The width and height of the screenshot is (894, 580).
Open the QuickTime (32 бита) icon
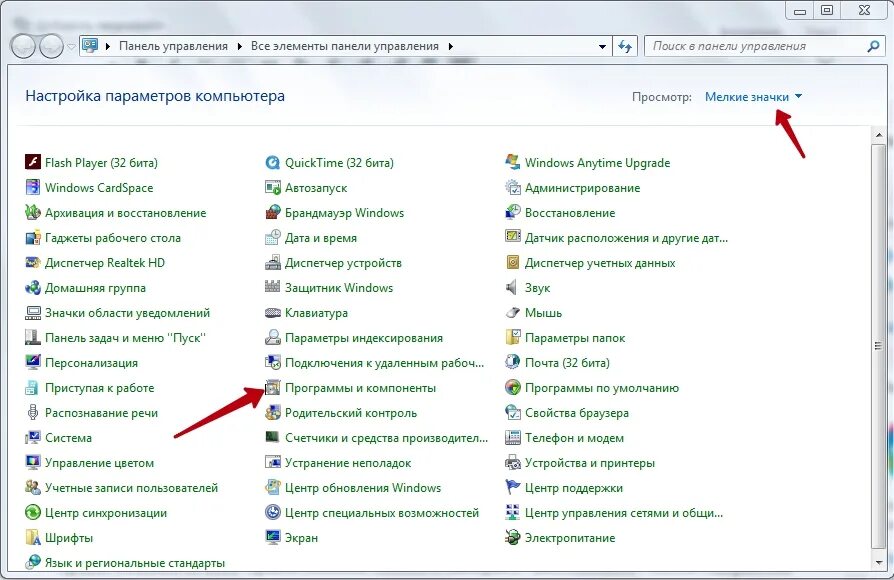(273, 163)
